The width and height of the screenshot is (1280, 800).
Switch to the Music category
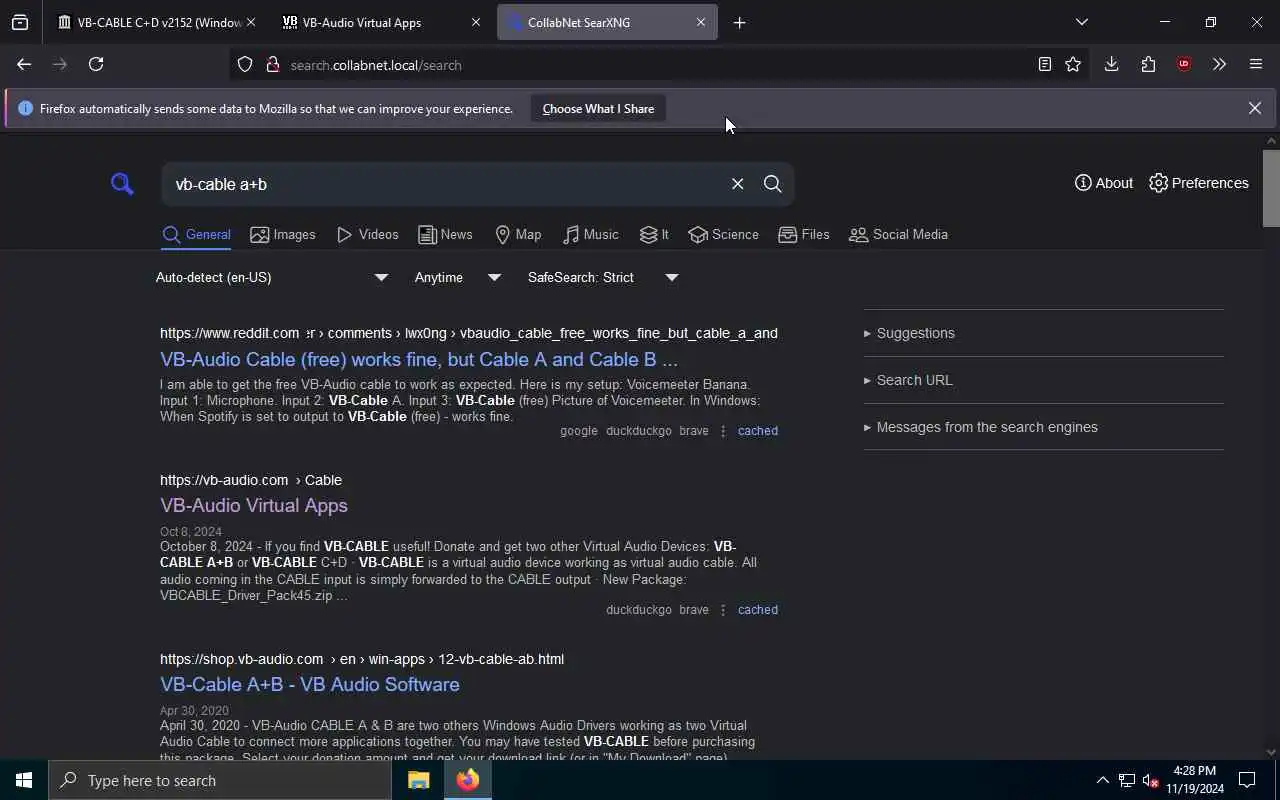590,234
